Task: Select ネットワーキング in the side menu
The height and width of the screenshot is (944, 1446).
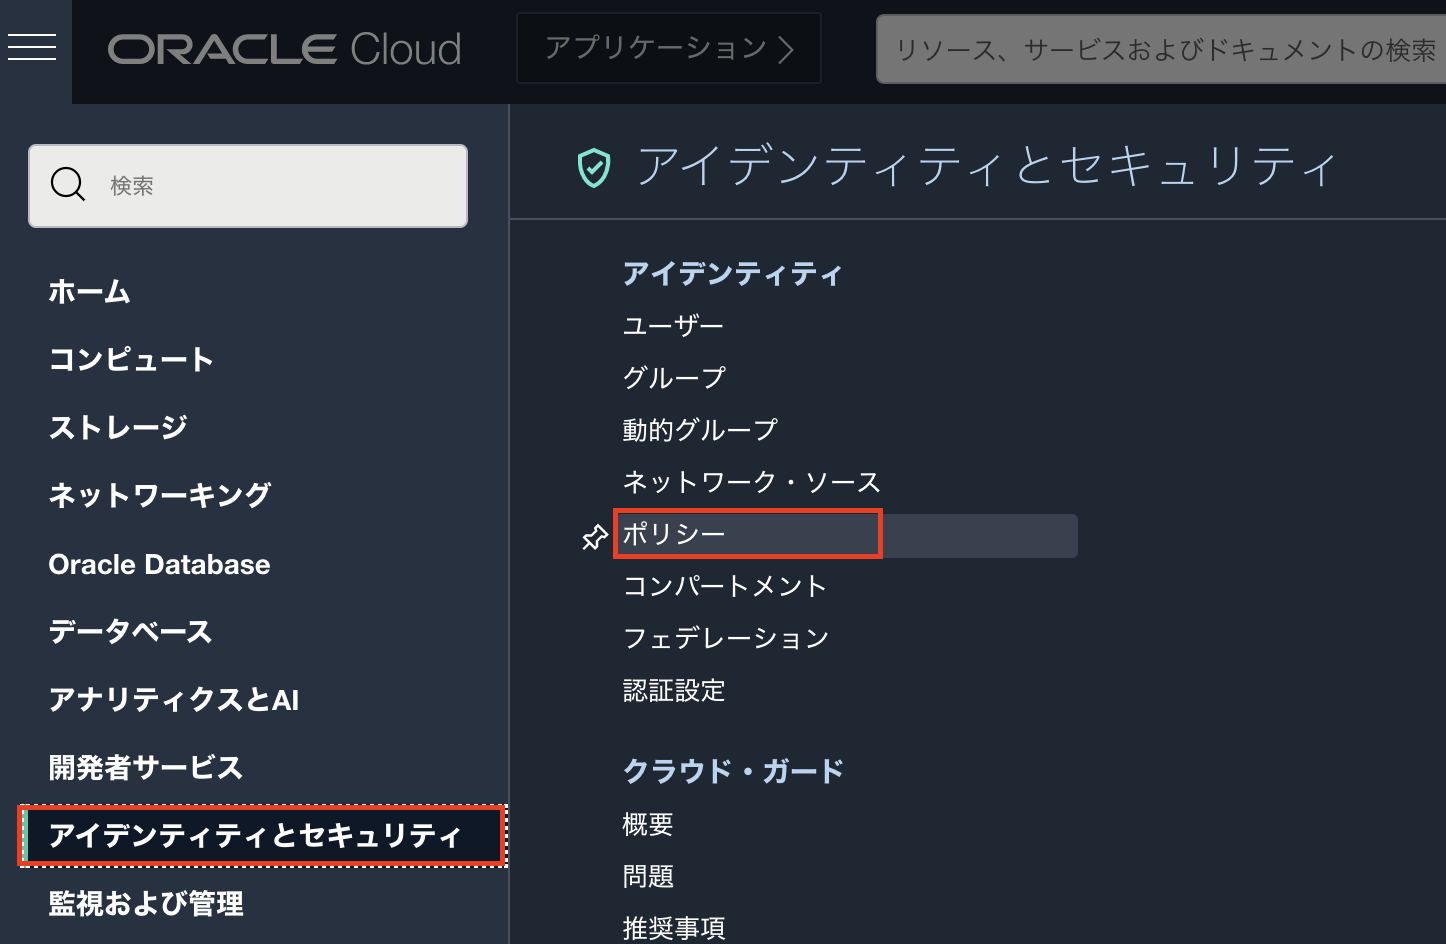Action: coord(160,496)
